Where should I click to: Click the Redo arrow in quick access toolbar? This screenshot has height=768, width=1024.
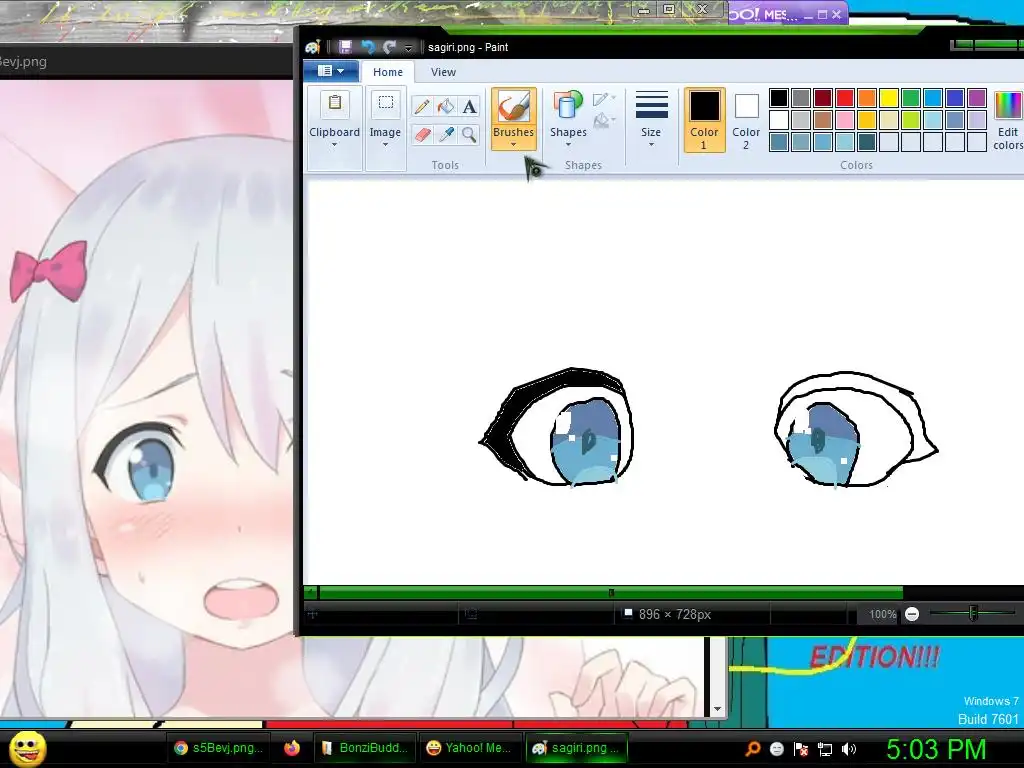(390, 46)
